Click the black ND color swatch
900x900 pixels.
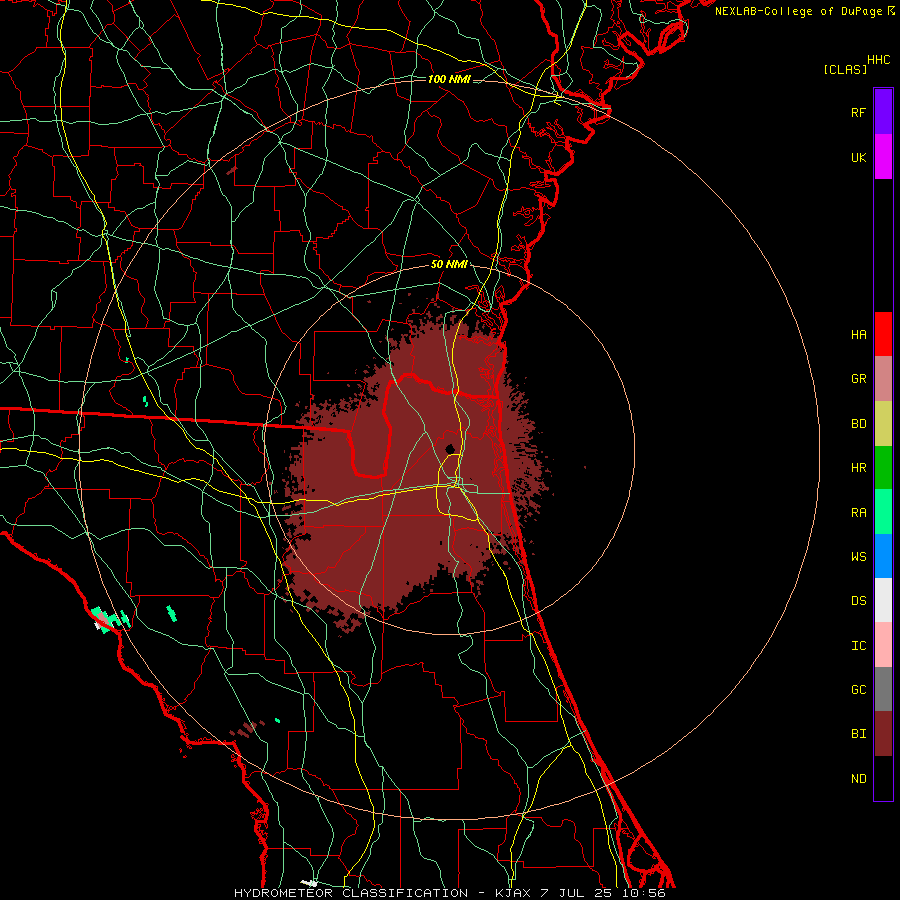883,778
